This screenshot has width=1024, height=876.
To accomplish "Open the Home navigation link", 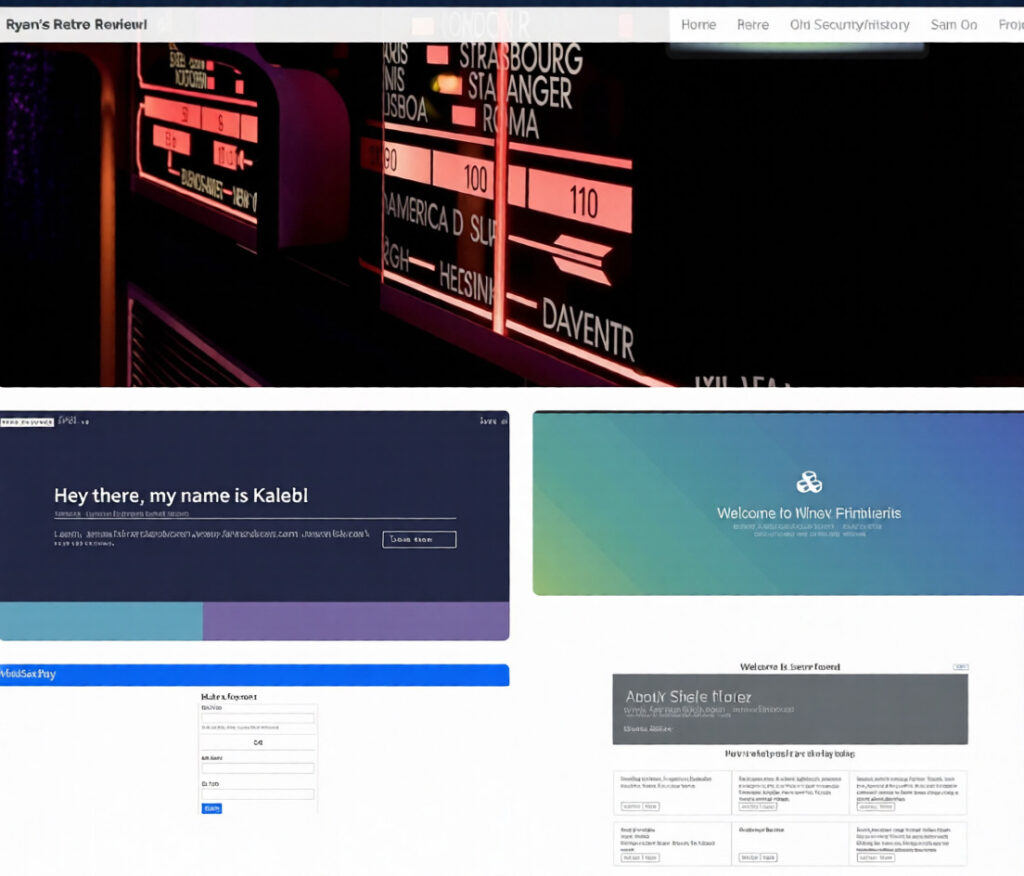I will click(x=698, y=25).
